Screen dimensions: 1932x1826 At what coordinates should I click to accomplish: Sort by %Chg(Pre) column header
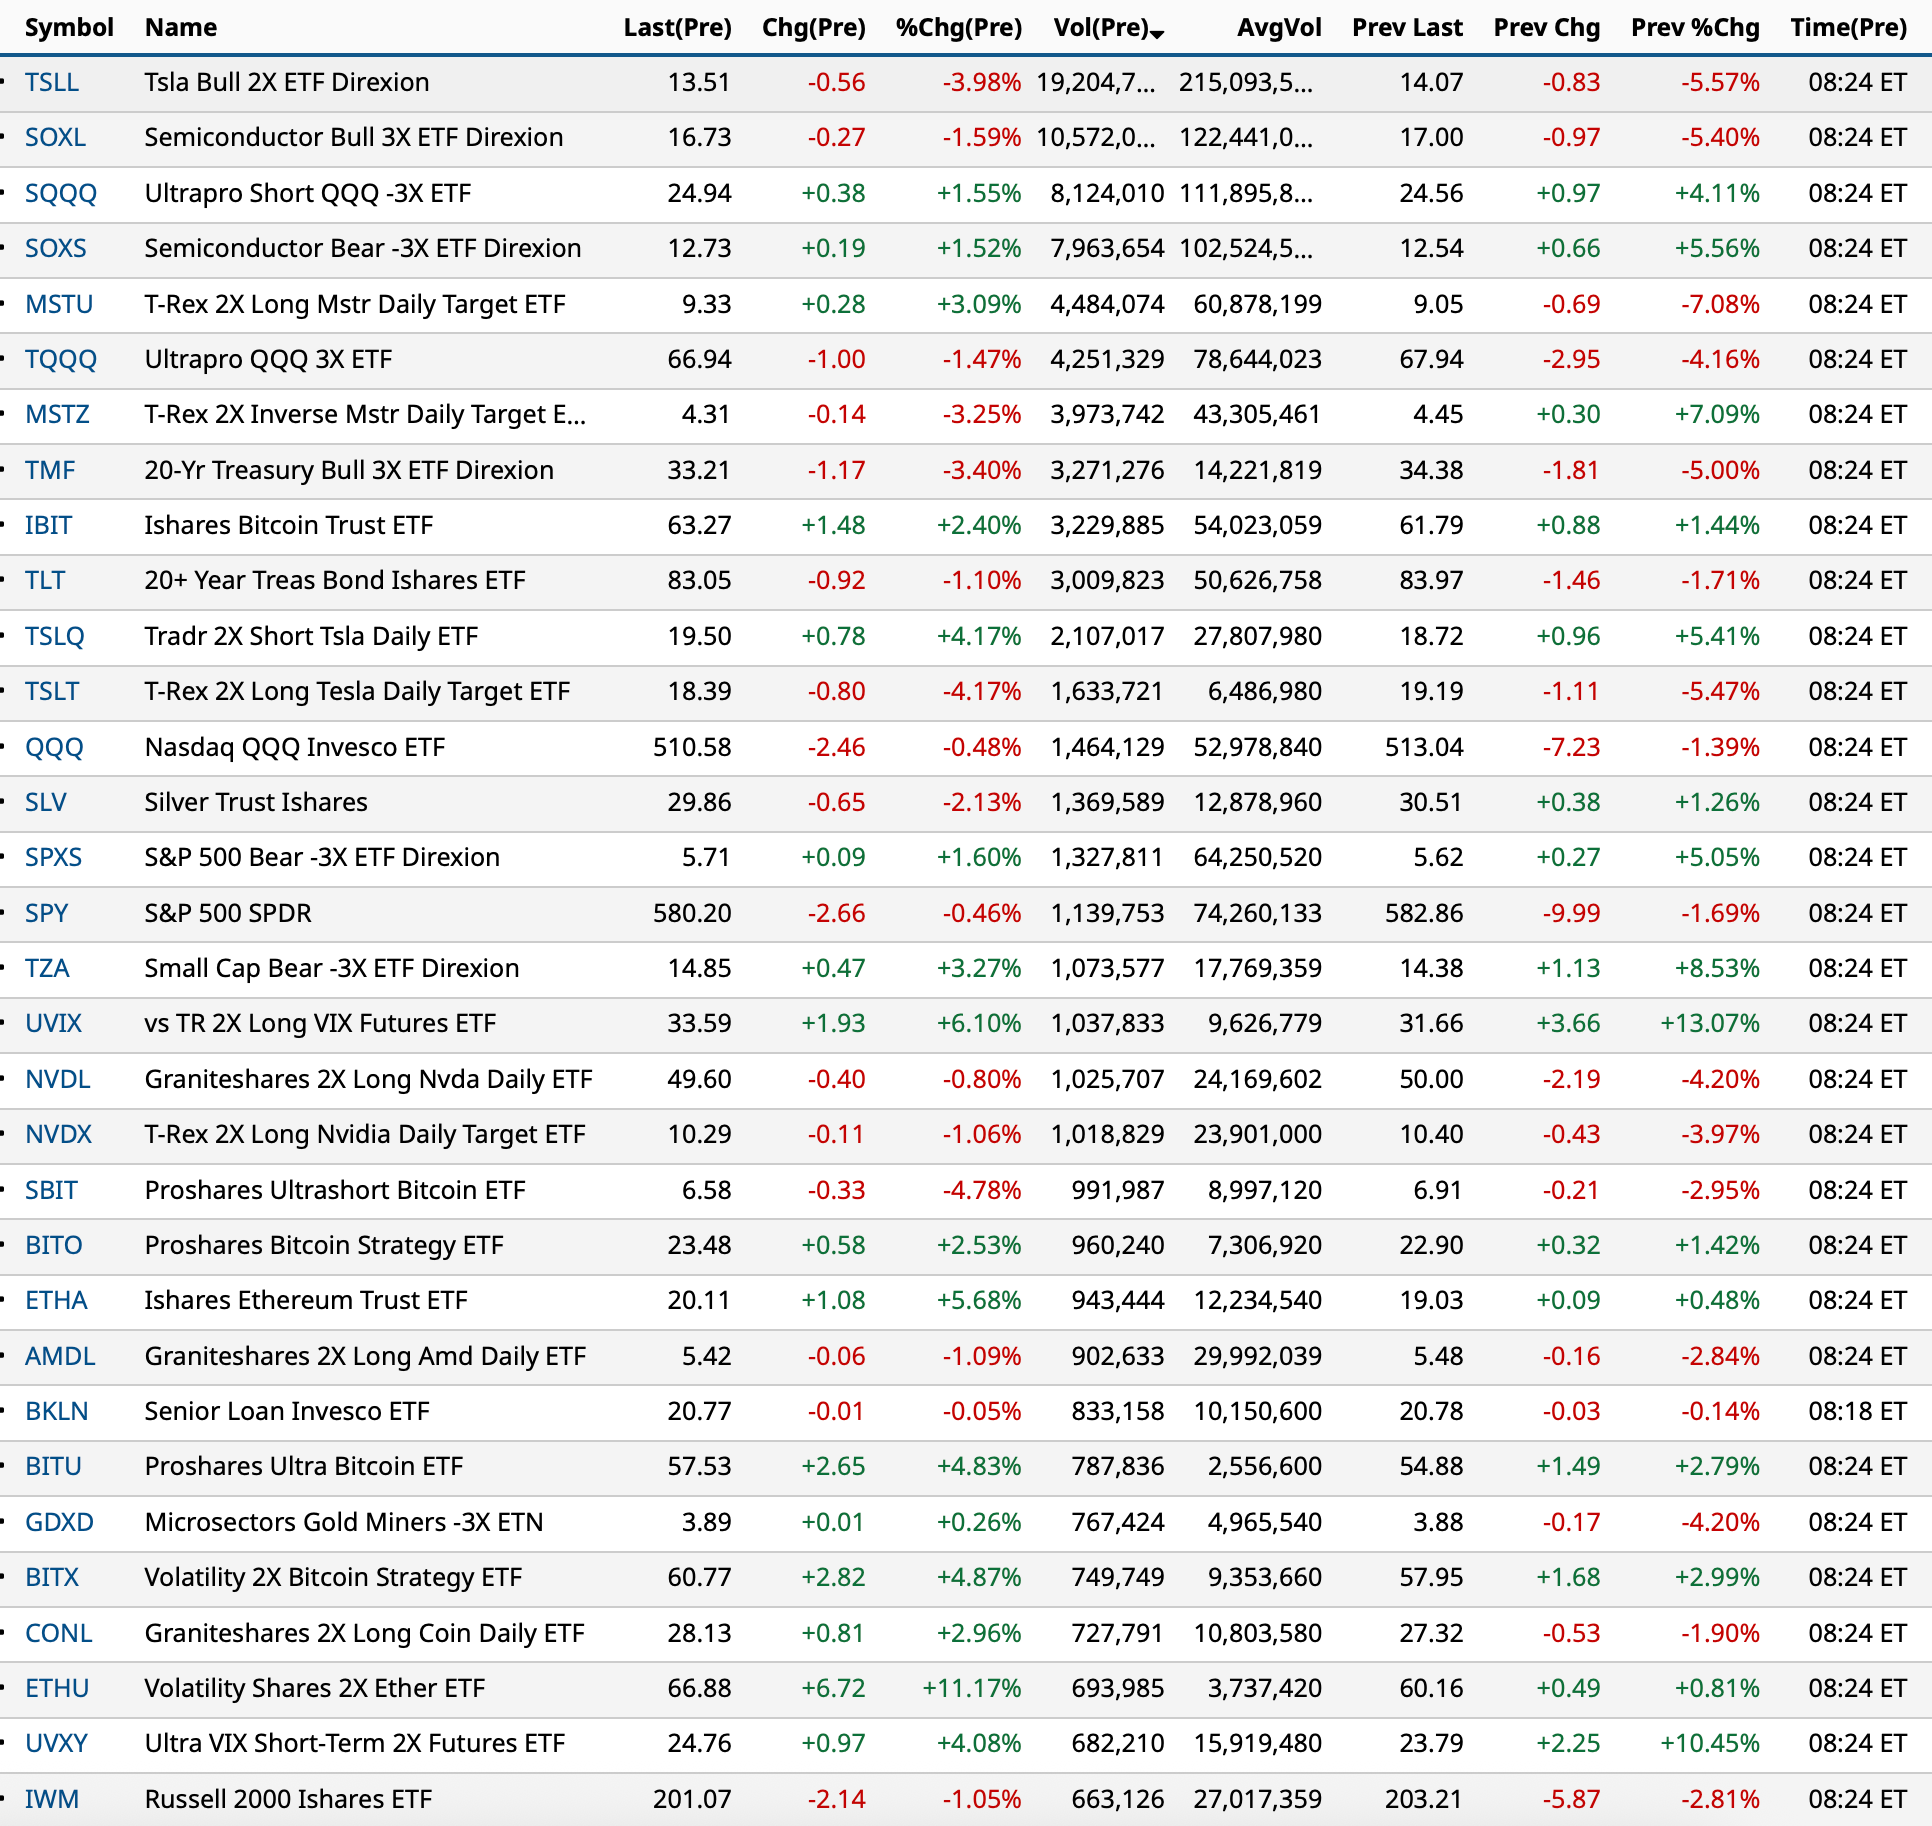point(958,27)
